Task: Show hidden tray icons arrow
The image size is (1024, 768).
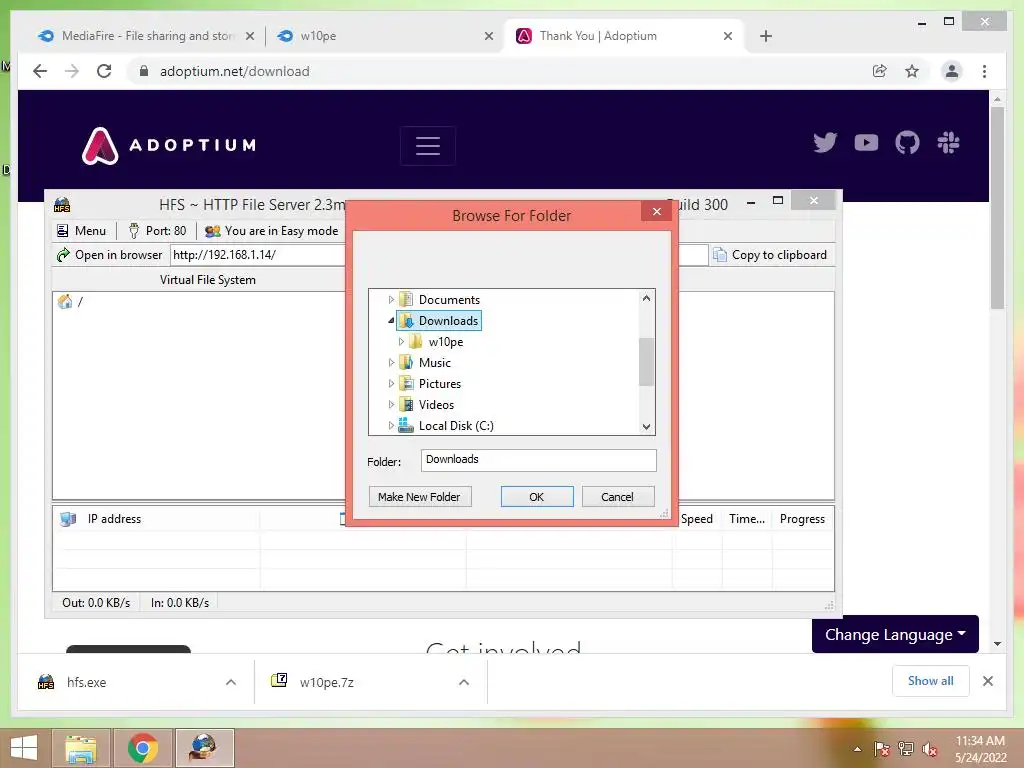Action: [x=857, y=749]
